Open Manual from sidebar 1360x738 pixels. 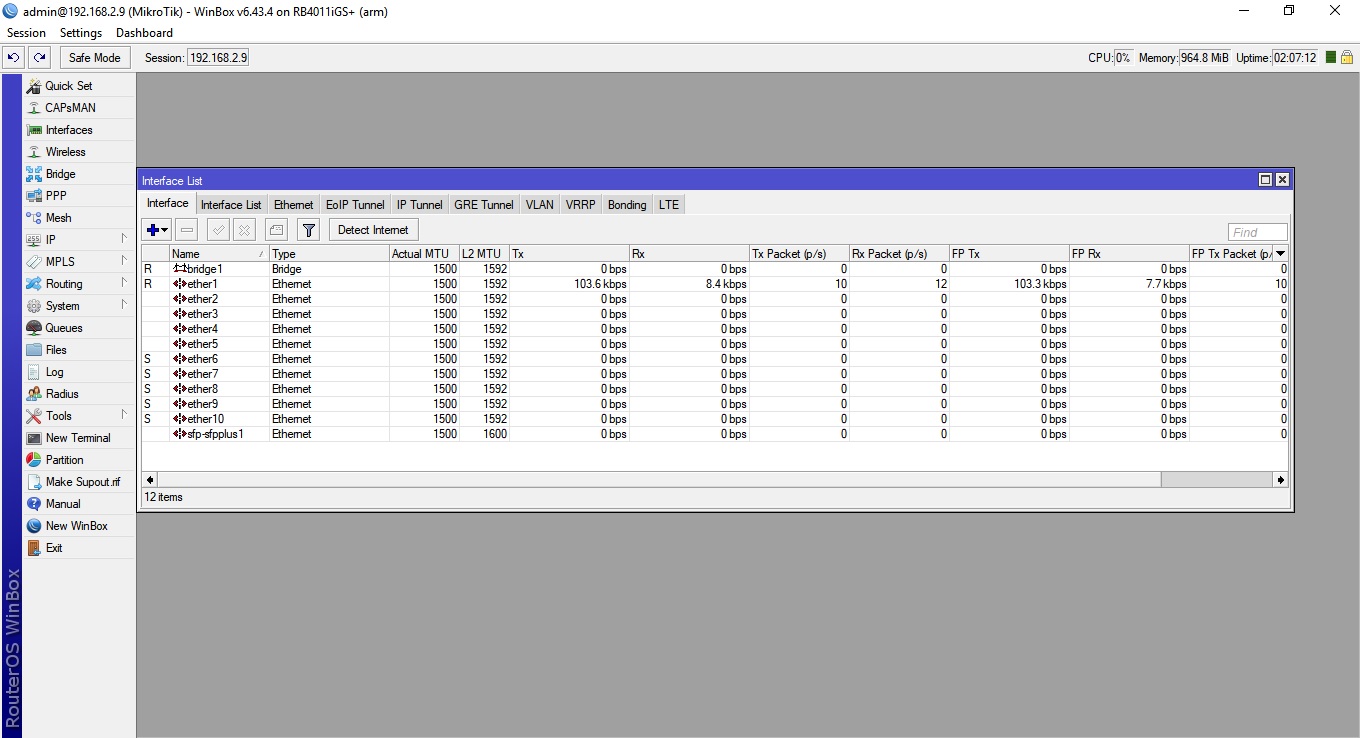(x=79, y=504)
